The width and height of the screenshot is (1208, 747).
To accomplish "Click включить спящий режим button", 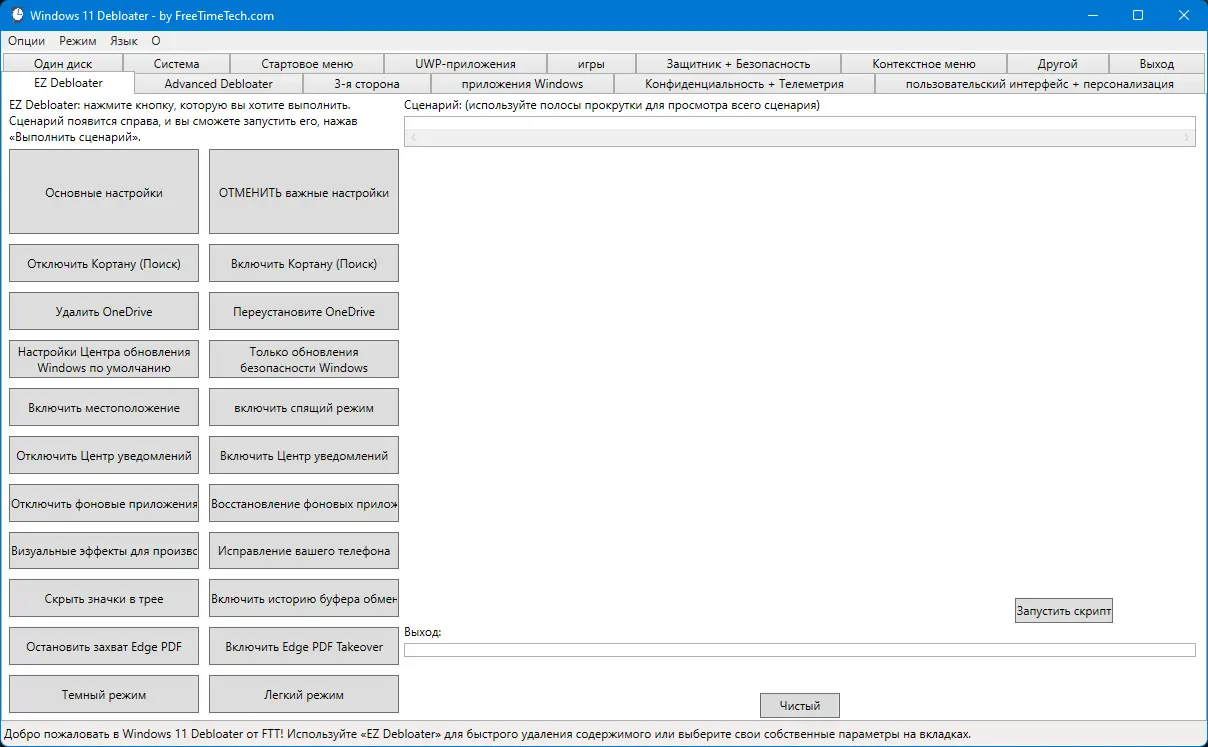I will tap(304, 407).
